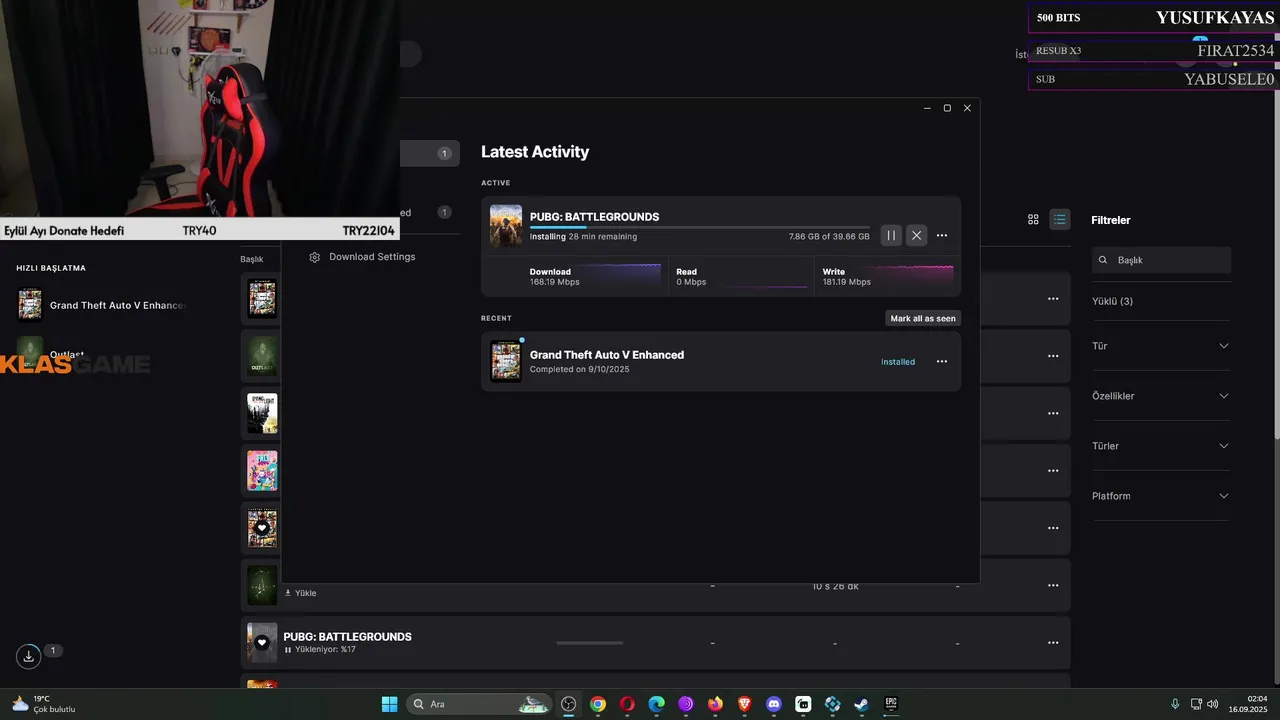Open the Windows Start menu
Image resolution: width=1280 pixels, height=720 pixels.
tap(389, 704)
